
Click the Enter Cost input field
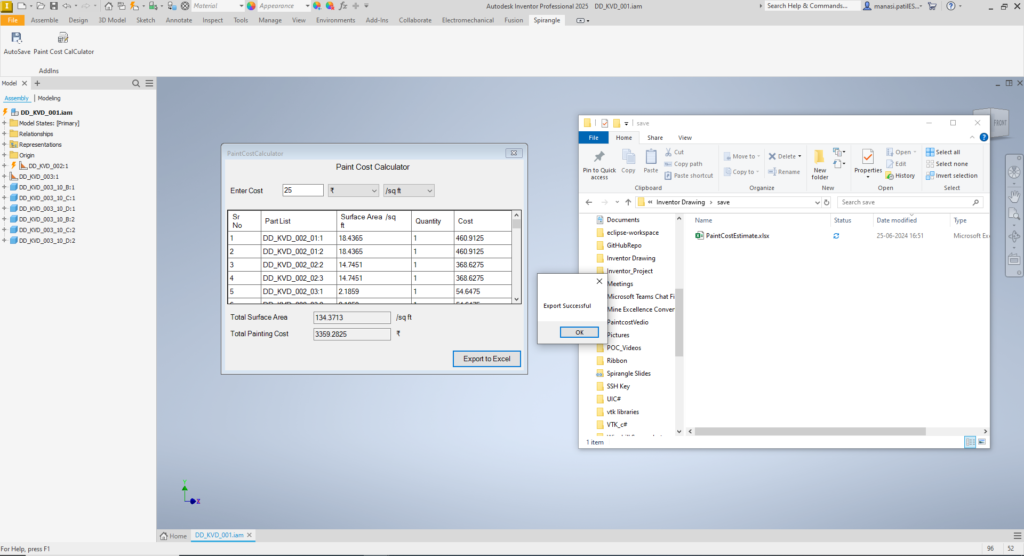[302, 190]
